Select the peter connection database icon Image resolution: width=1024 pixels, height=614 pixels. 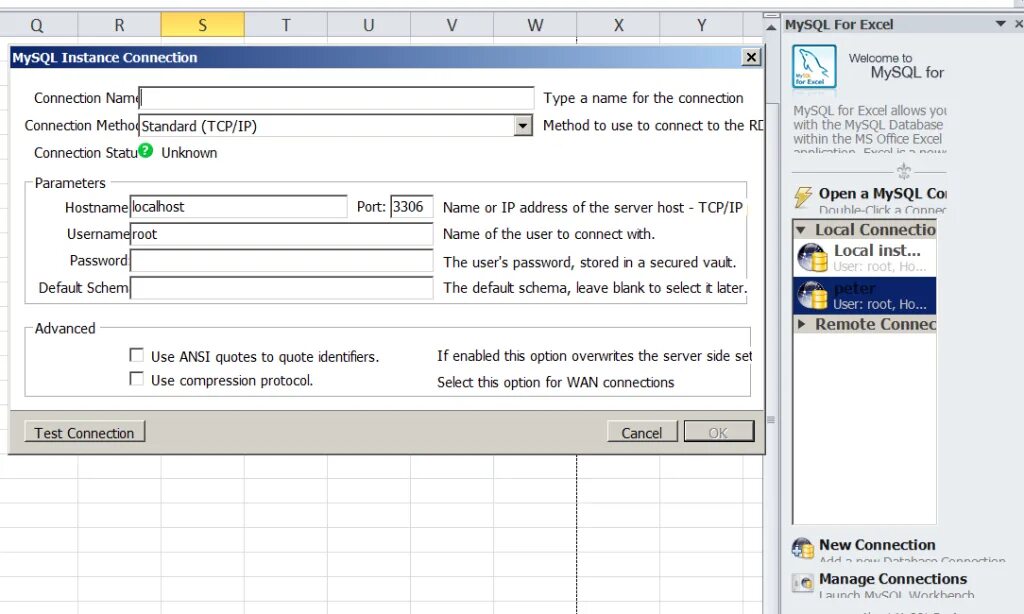point(812,295)
